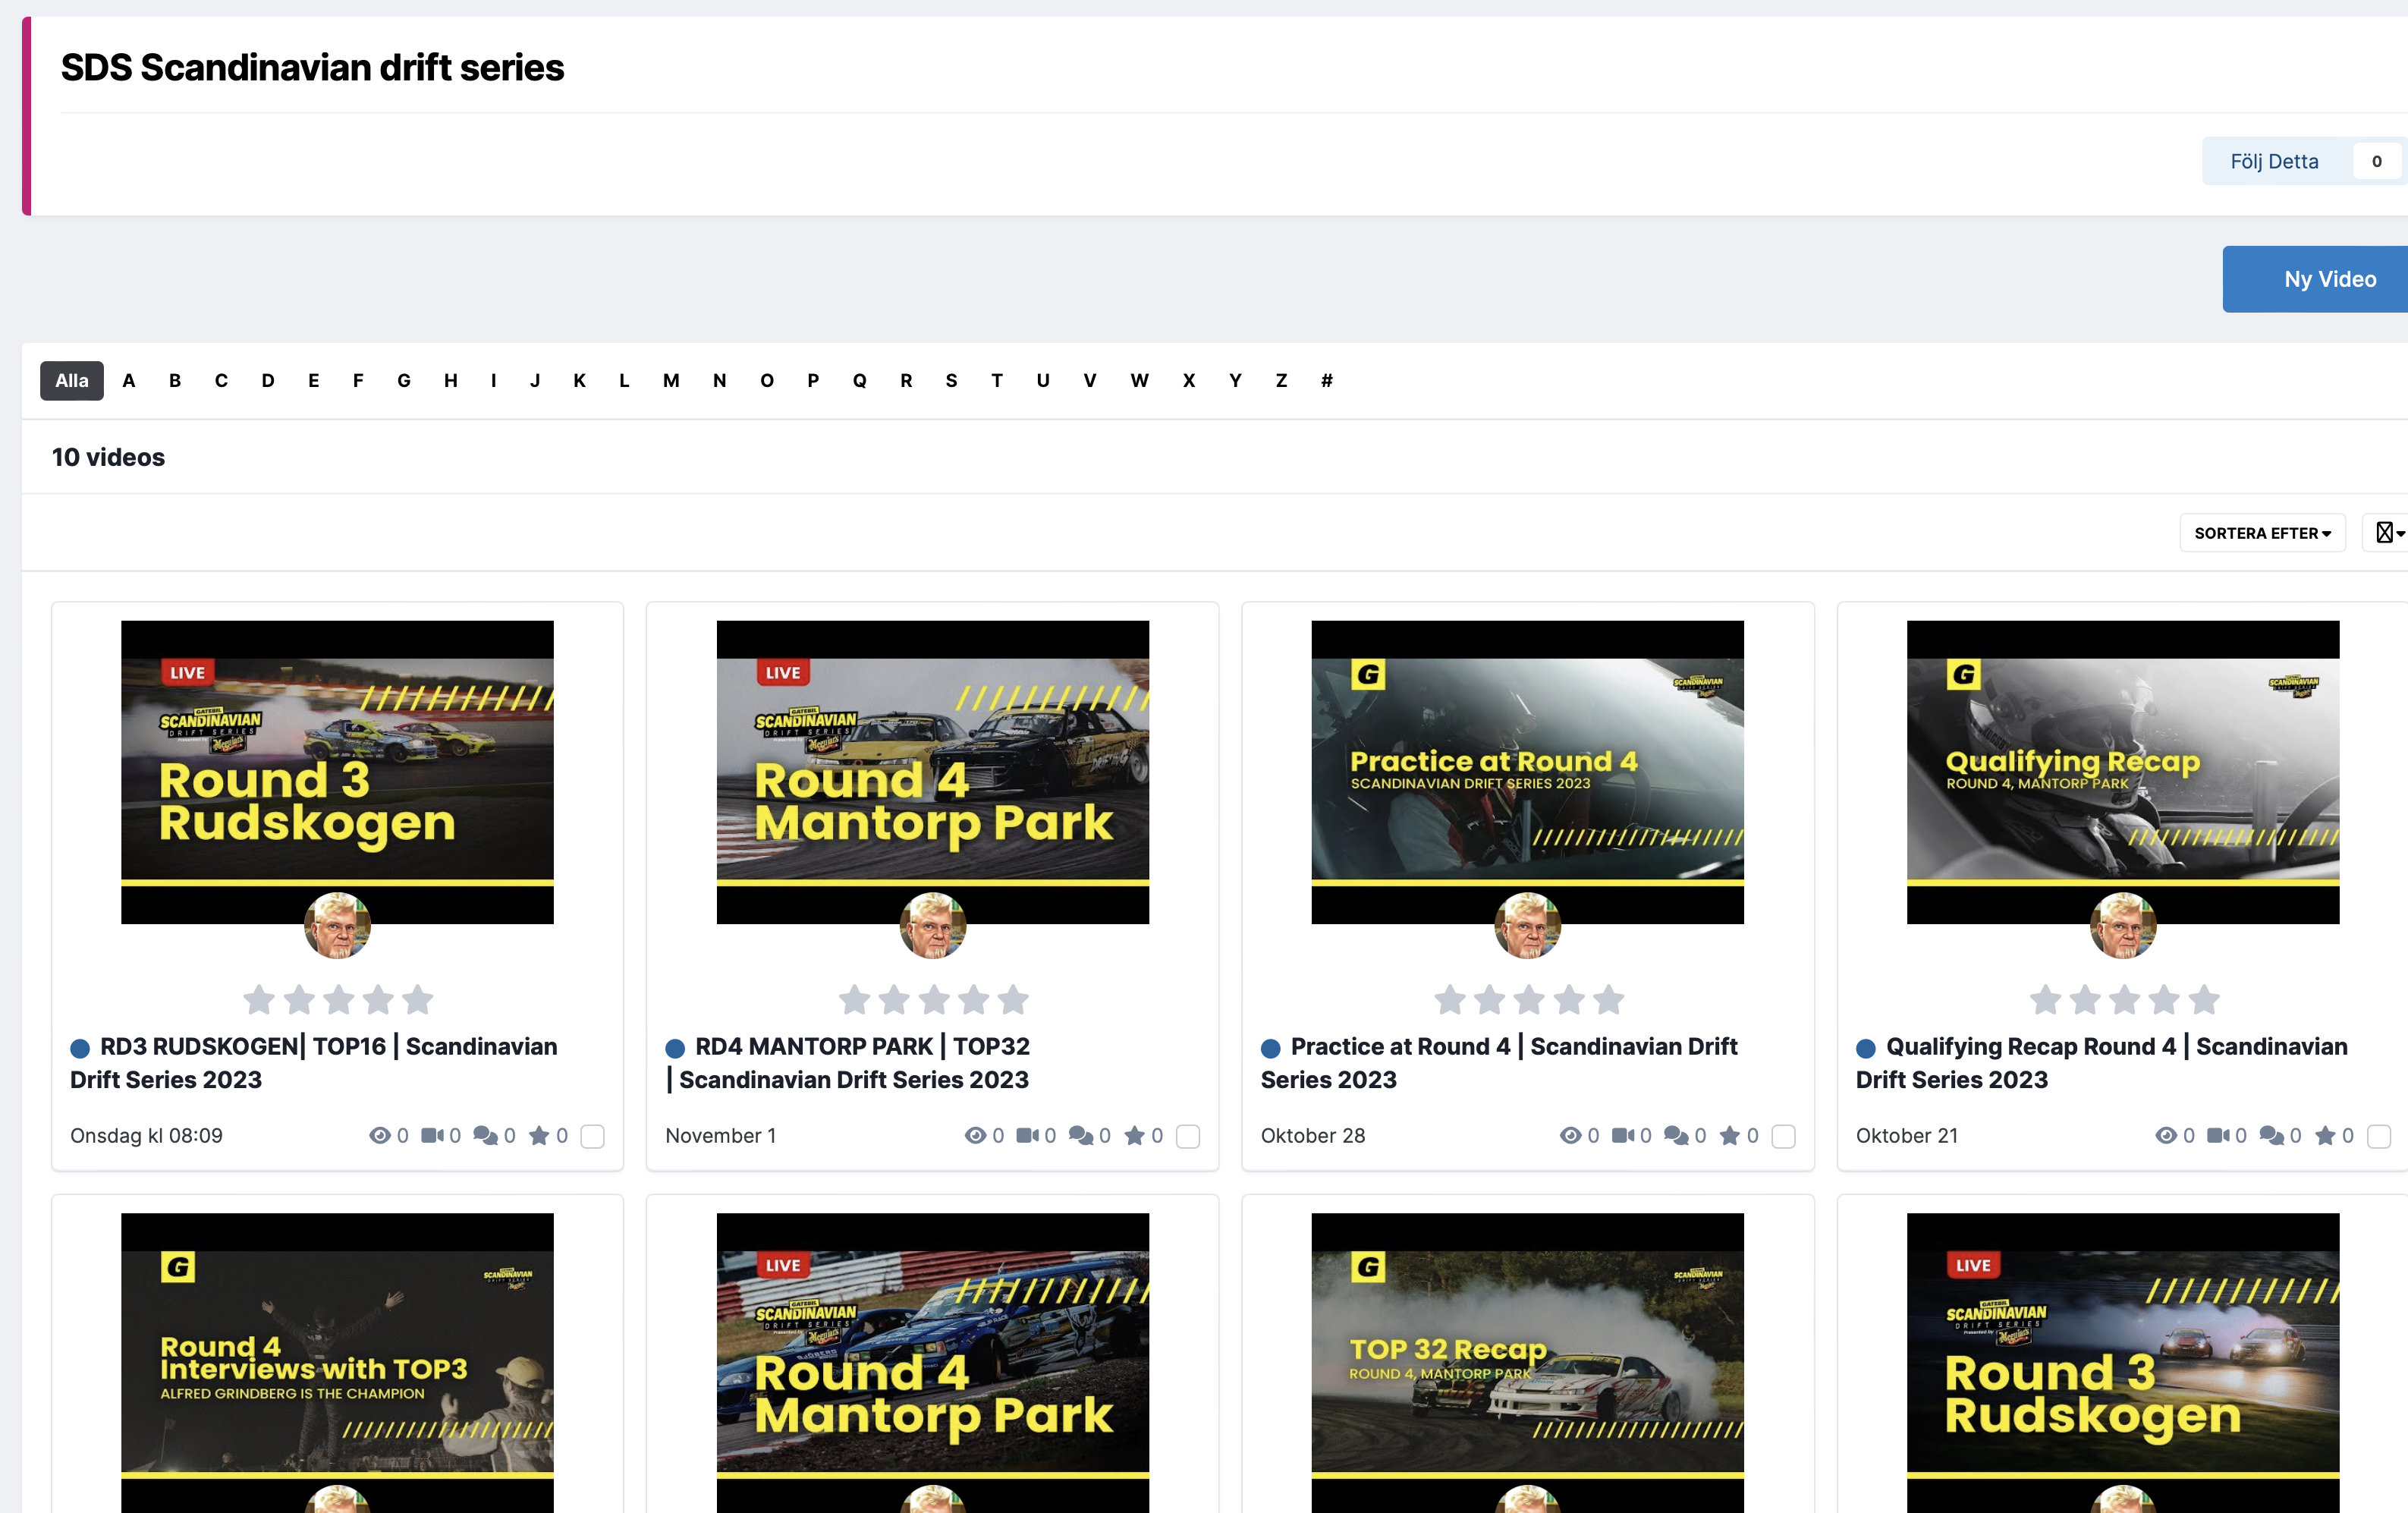Click unread blue dot beside RD4 MANTORP PARK title
The image size is (2408, 1513).
pyautogui.click(x=675, y=1048)
